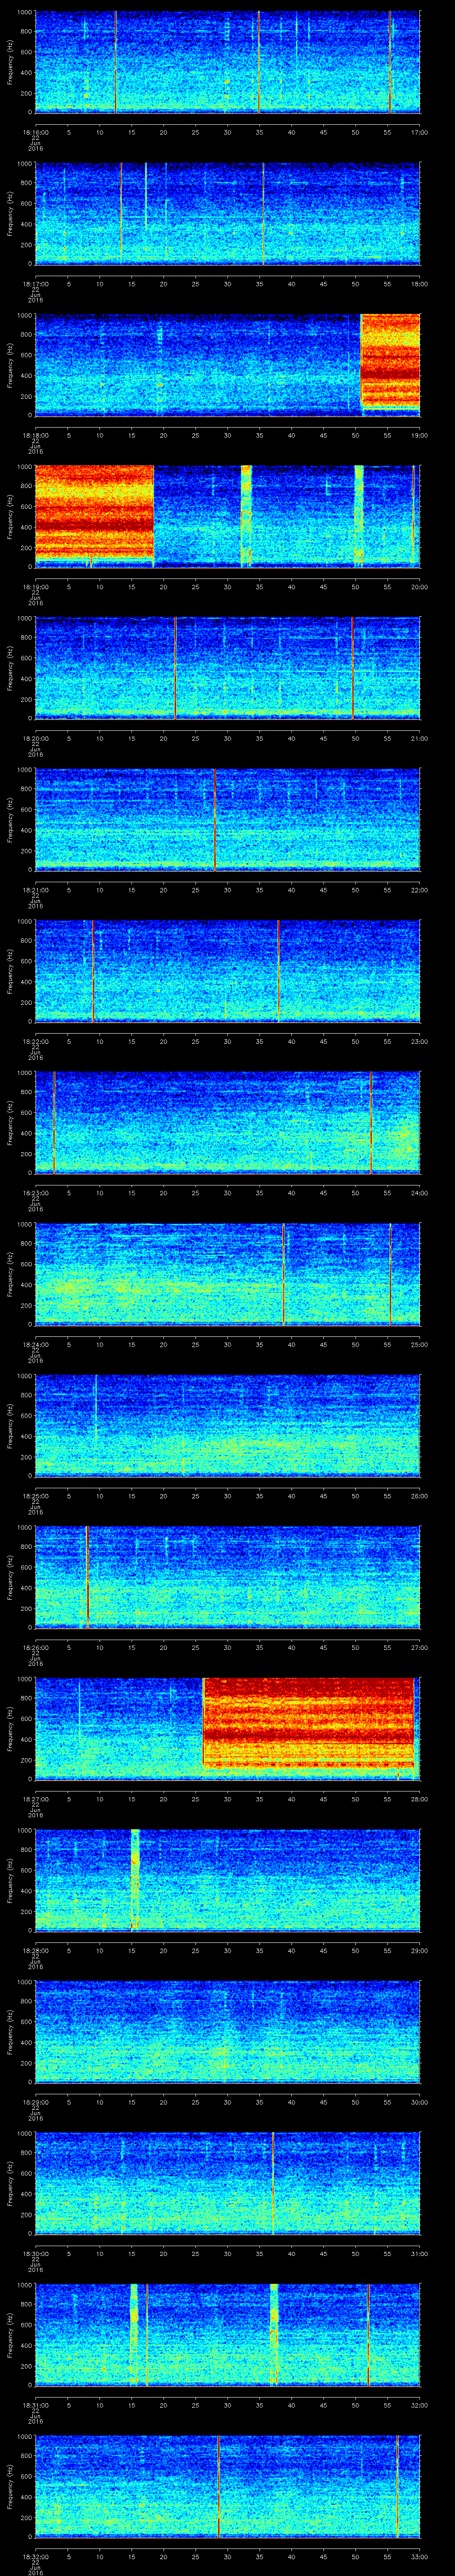Click the "25:00" end time label

[420, 1345]
